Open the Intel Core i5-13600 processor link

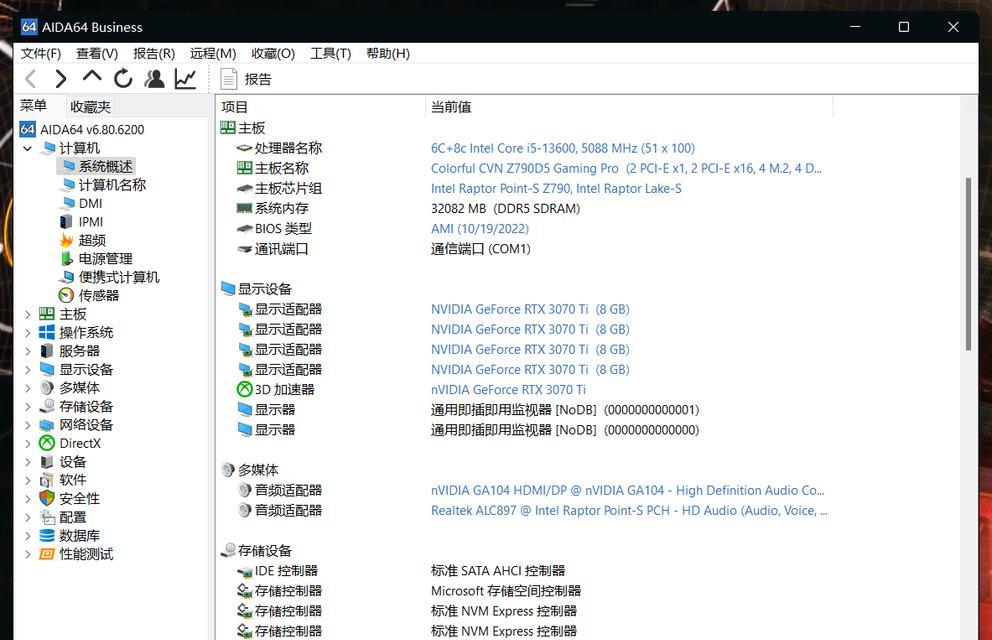tap(562, 148)
